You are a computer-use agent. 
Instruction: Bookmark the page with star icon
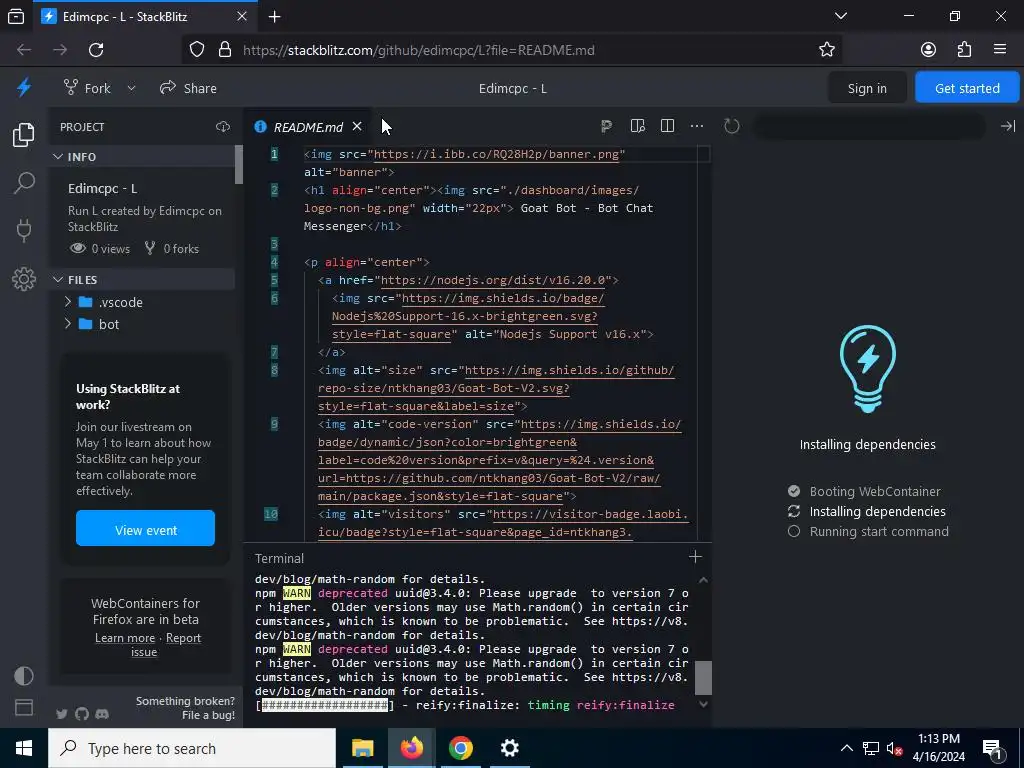tap(827, 50)
